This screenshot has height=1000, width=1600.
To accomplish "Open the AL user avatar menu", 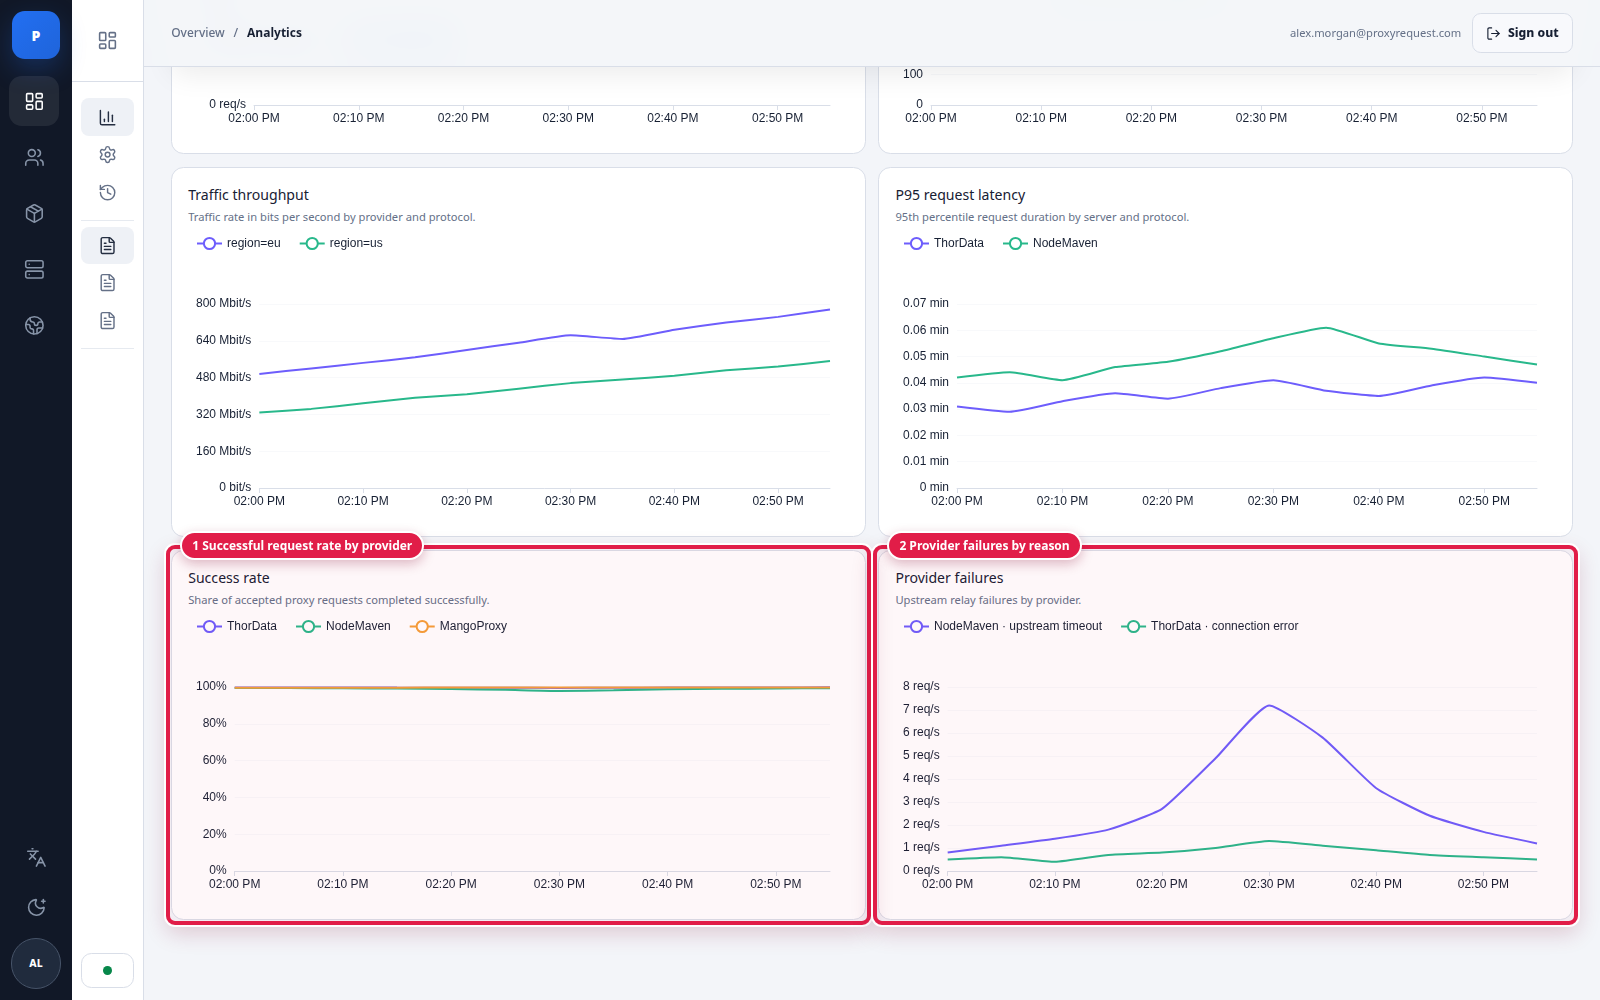I will 36,963.
